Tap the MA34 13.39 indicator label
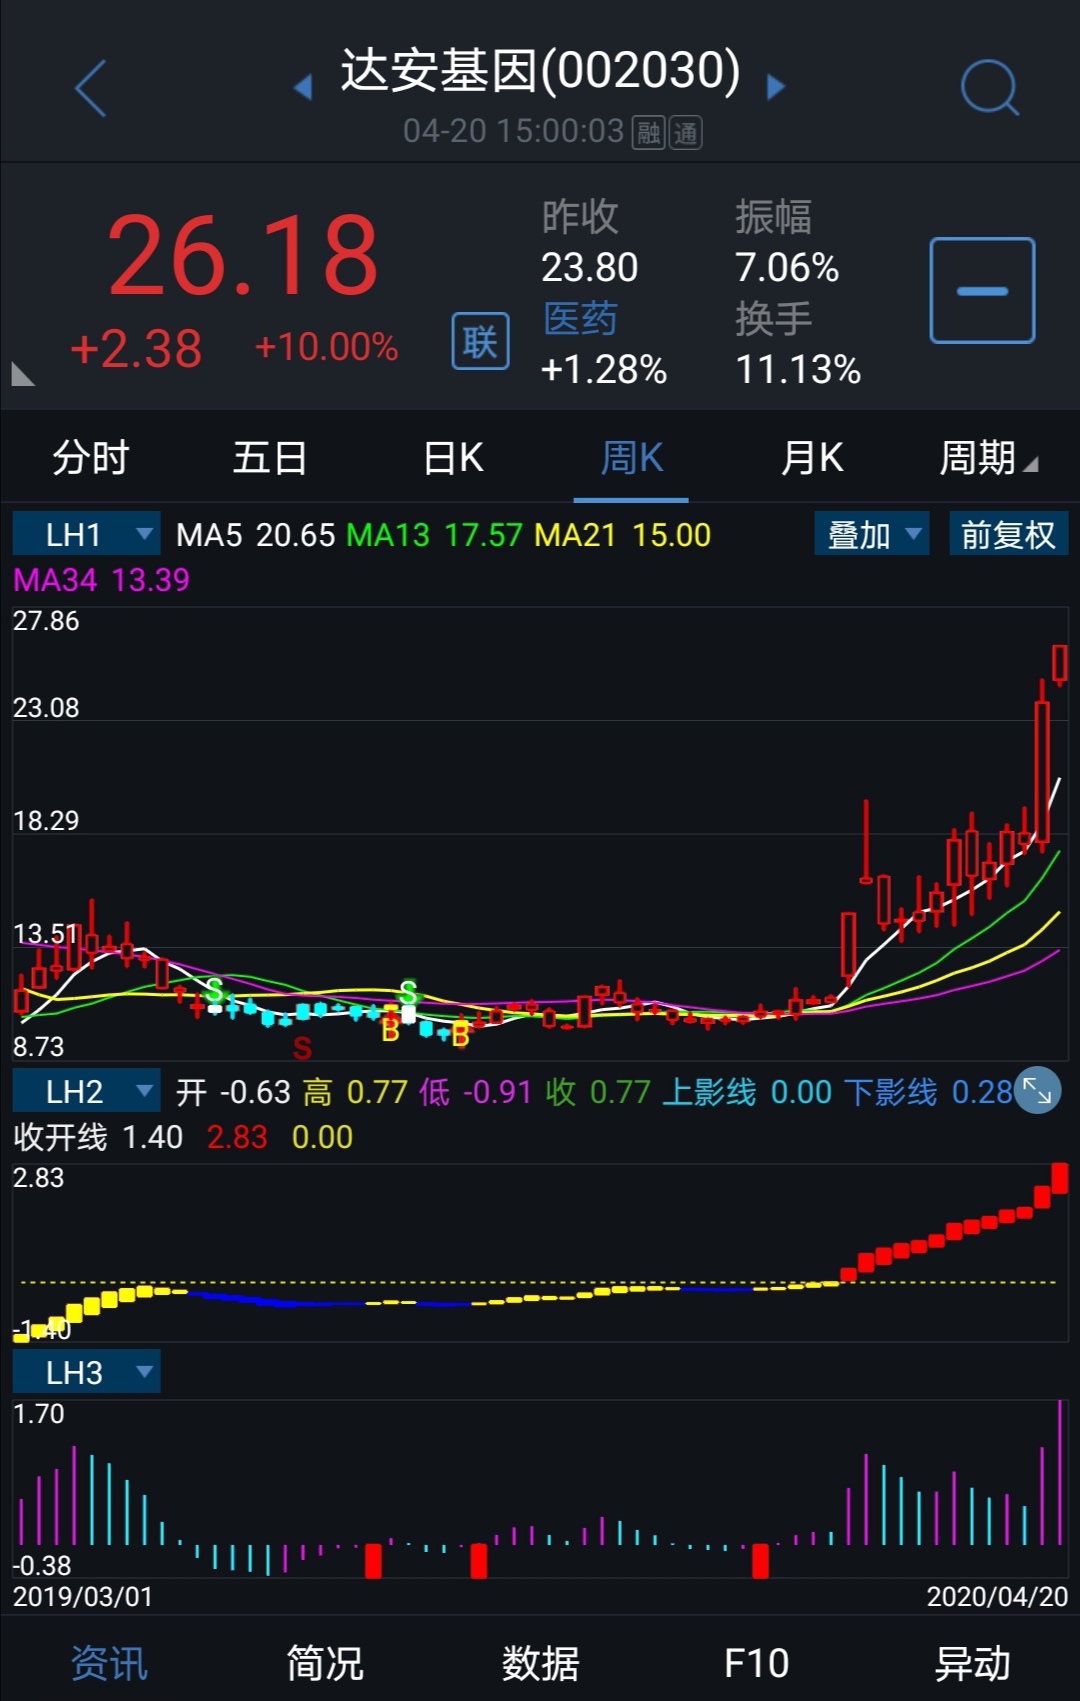The width and height of the screenshot is (1080, 1701). 101,579
